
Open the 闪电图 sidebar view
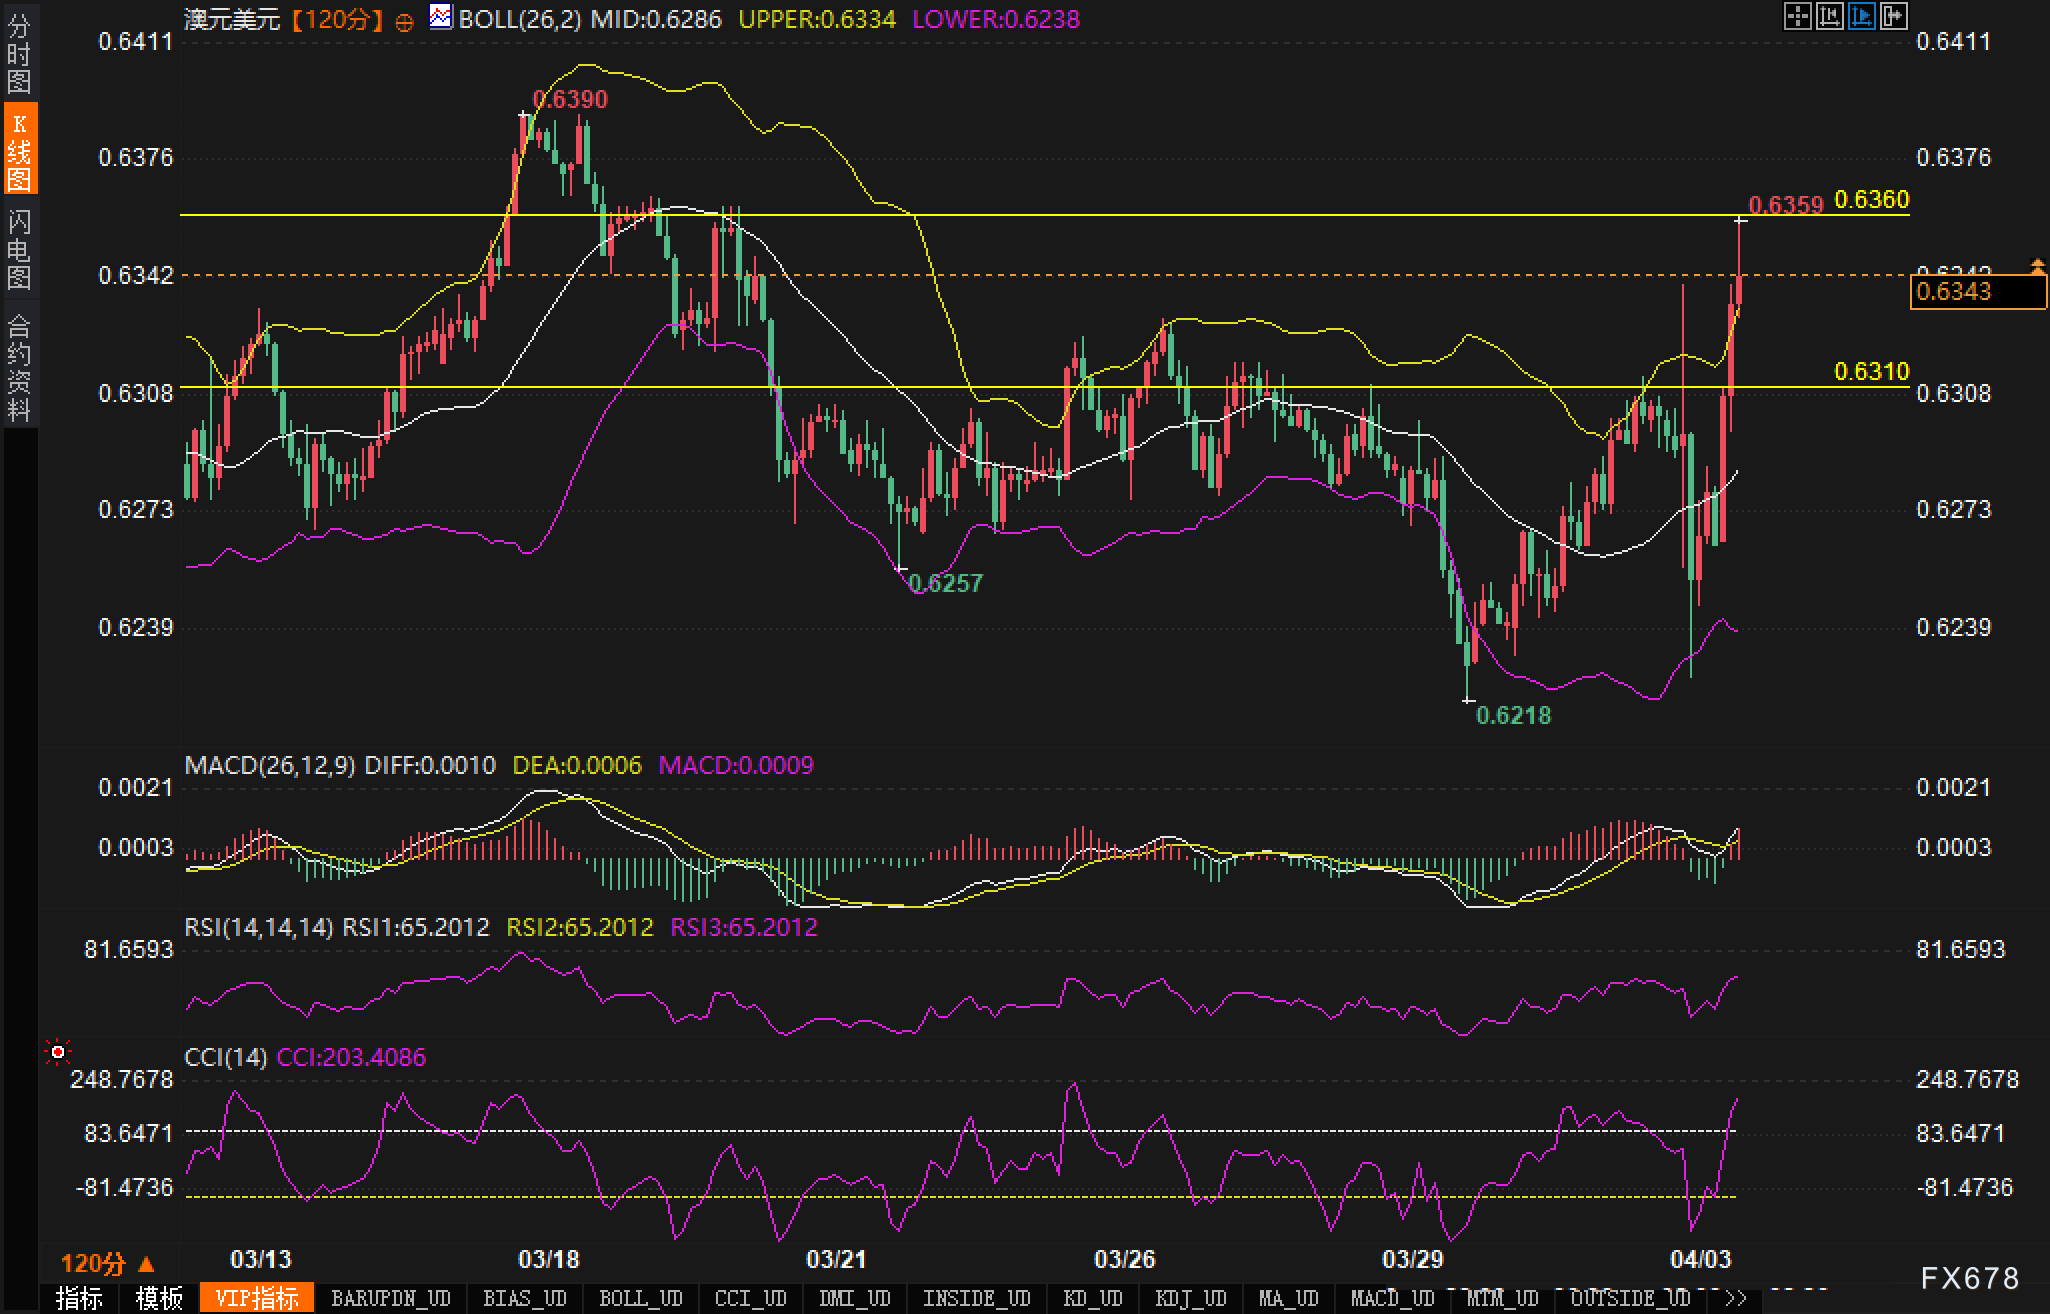(19, 248)
